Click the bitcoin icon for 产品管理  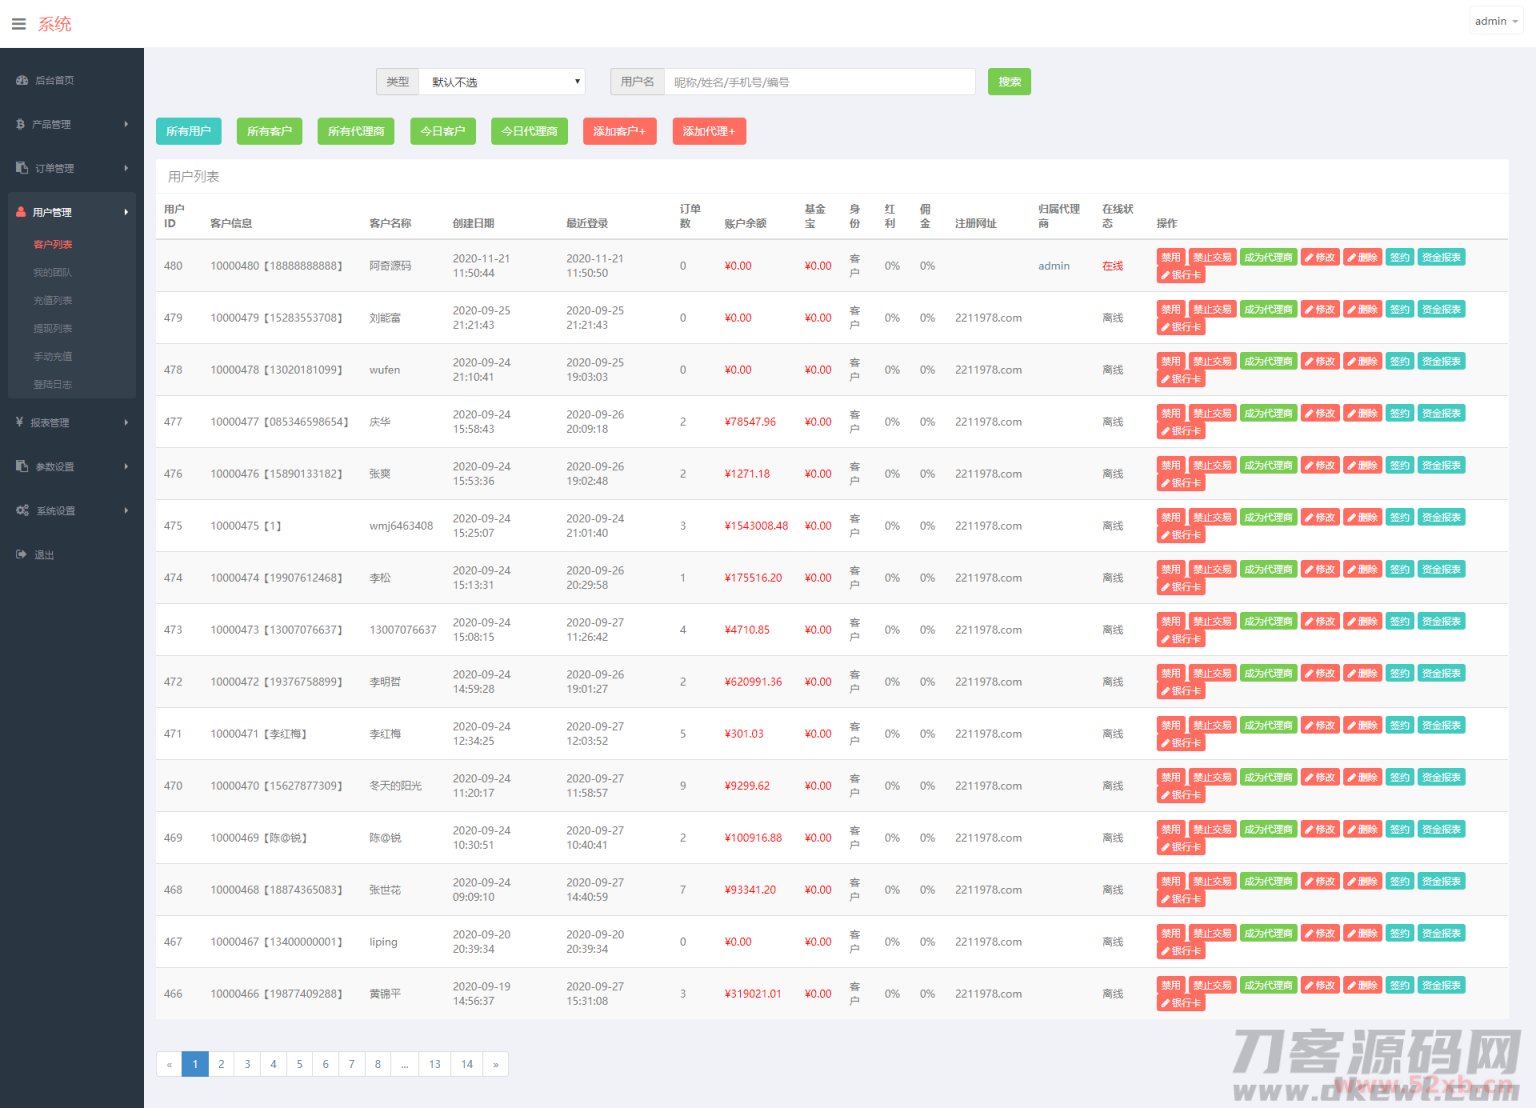pyautogui.click(x=21, y=125)
